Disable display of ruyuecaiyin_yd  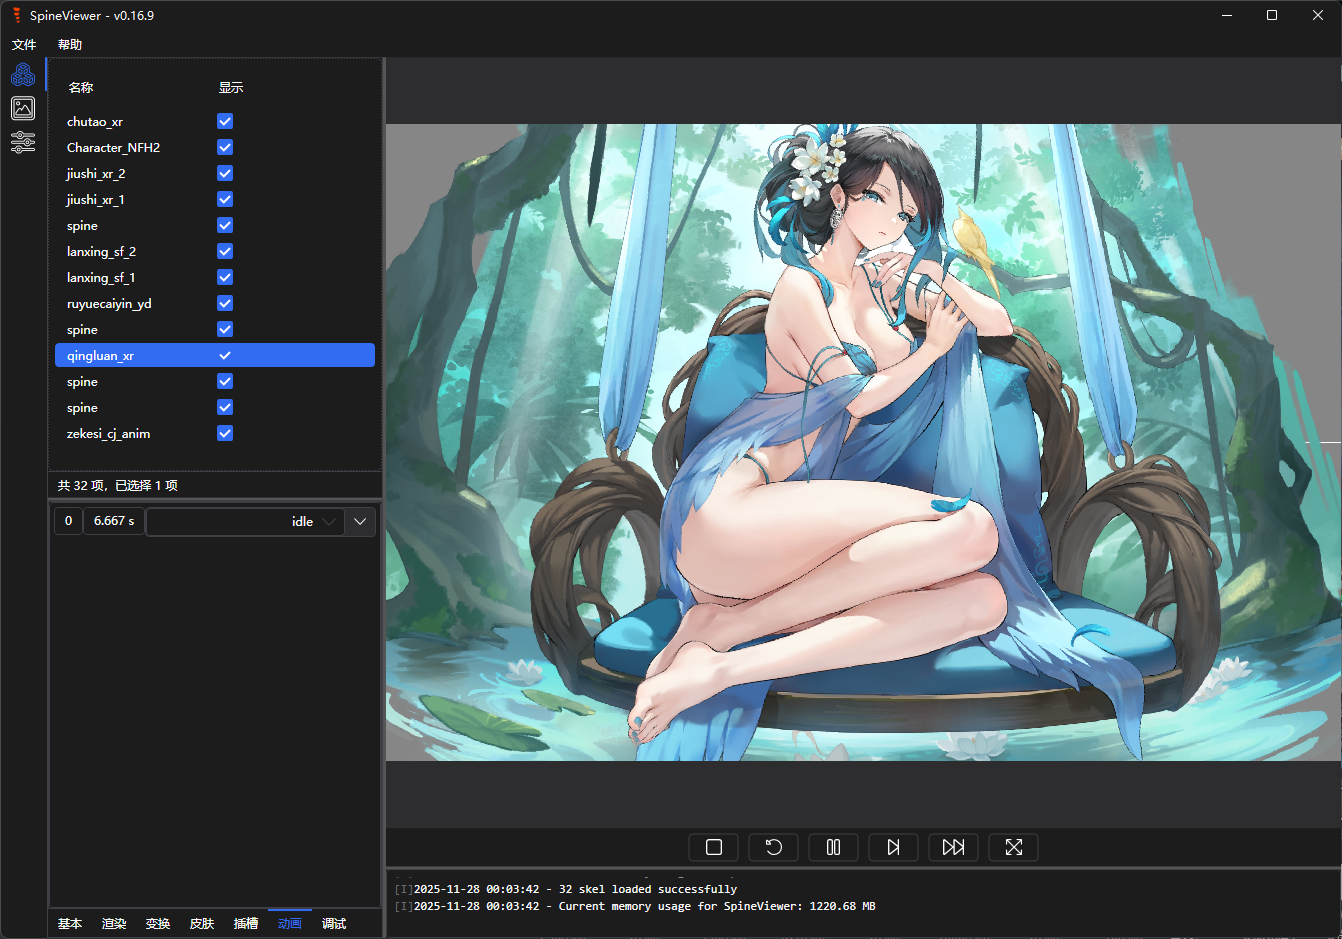coord(225,303)
